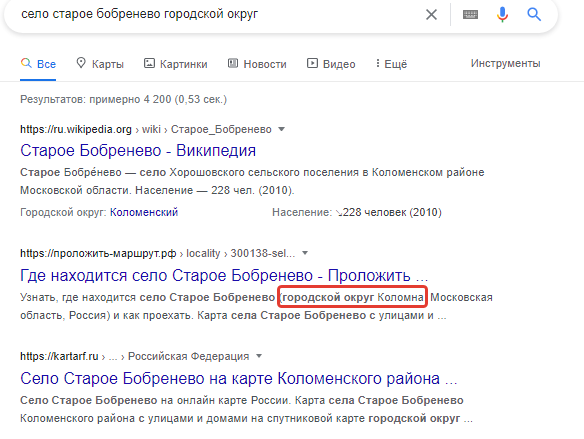Open the Ещё more menu

[391, 64]
